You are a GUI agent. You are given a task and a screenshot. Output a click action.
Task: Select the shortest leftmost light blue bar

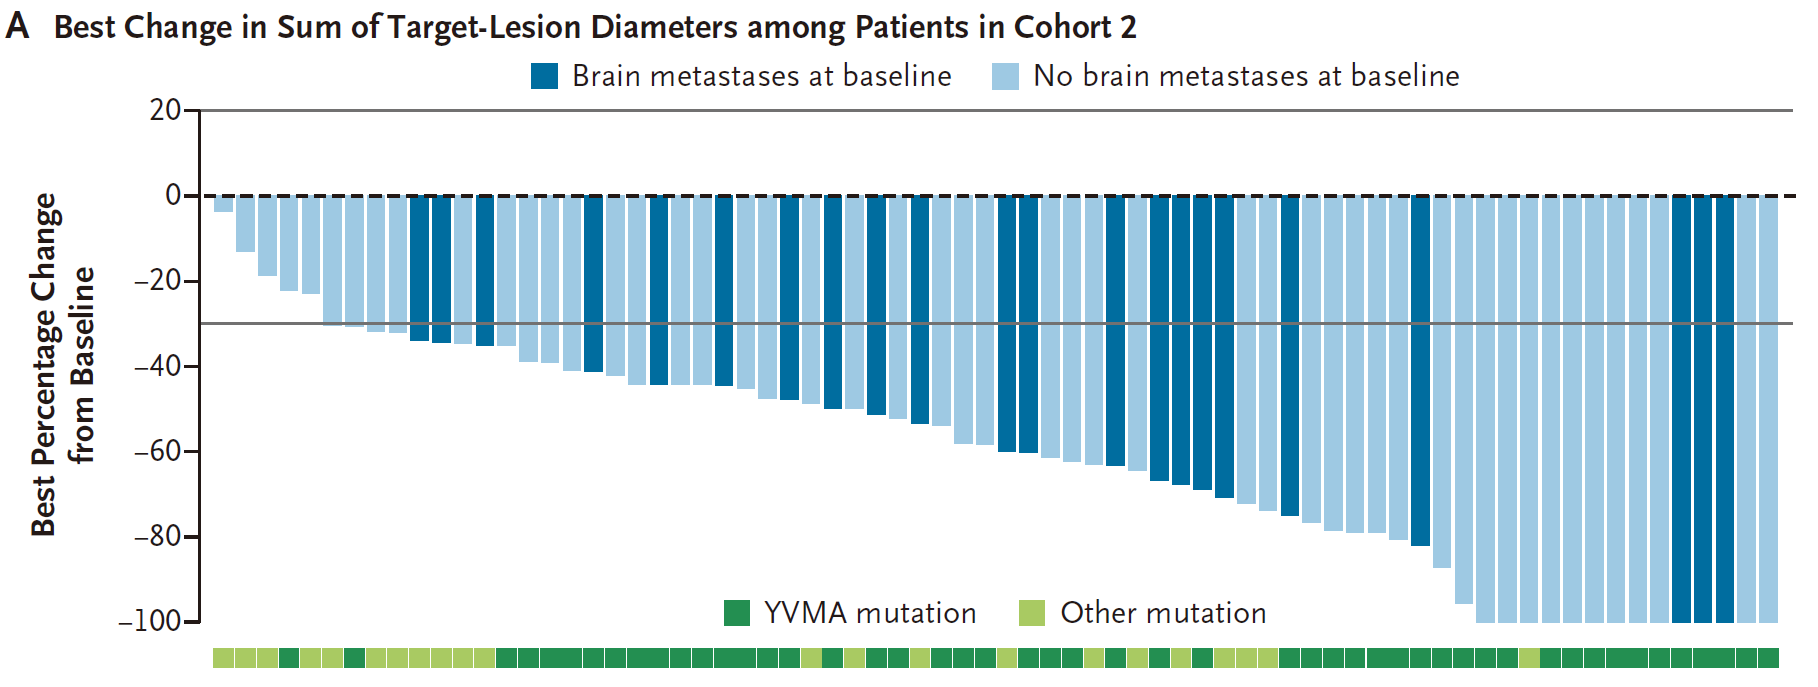click(223, 204)
